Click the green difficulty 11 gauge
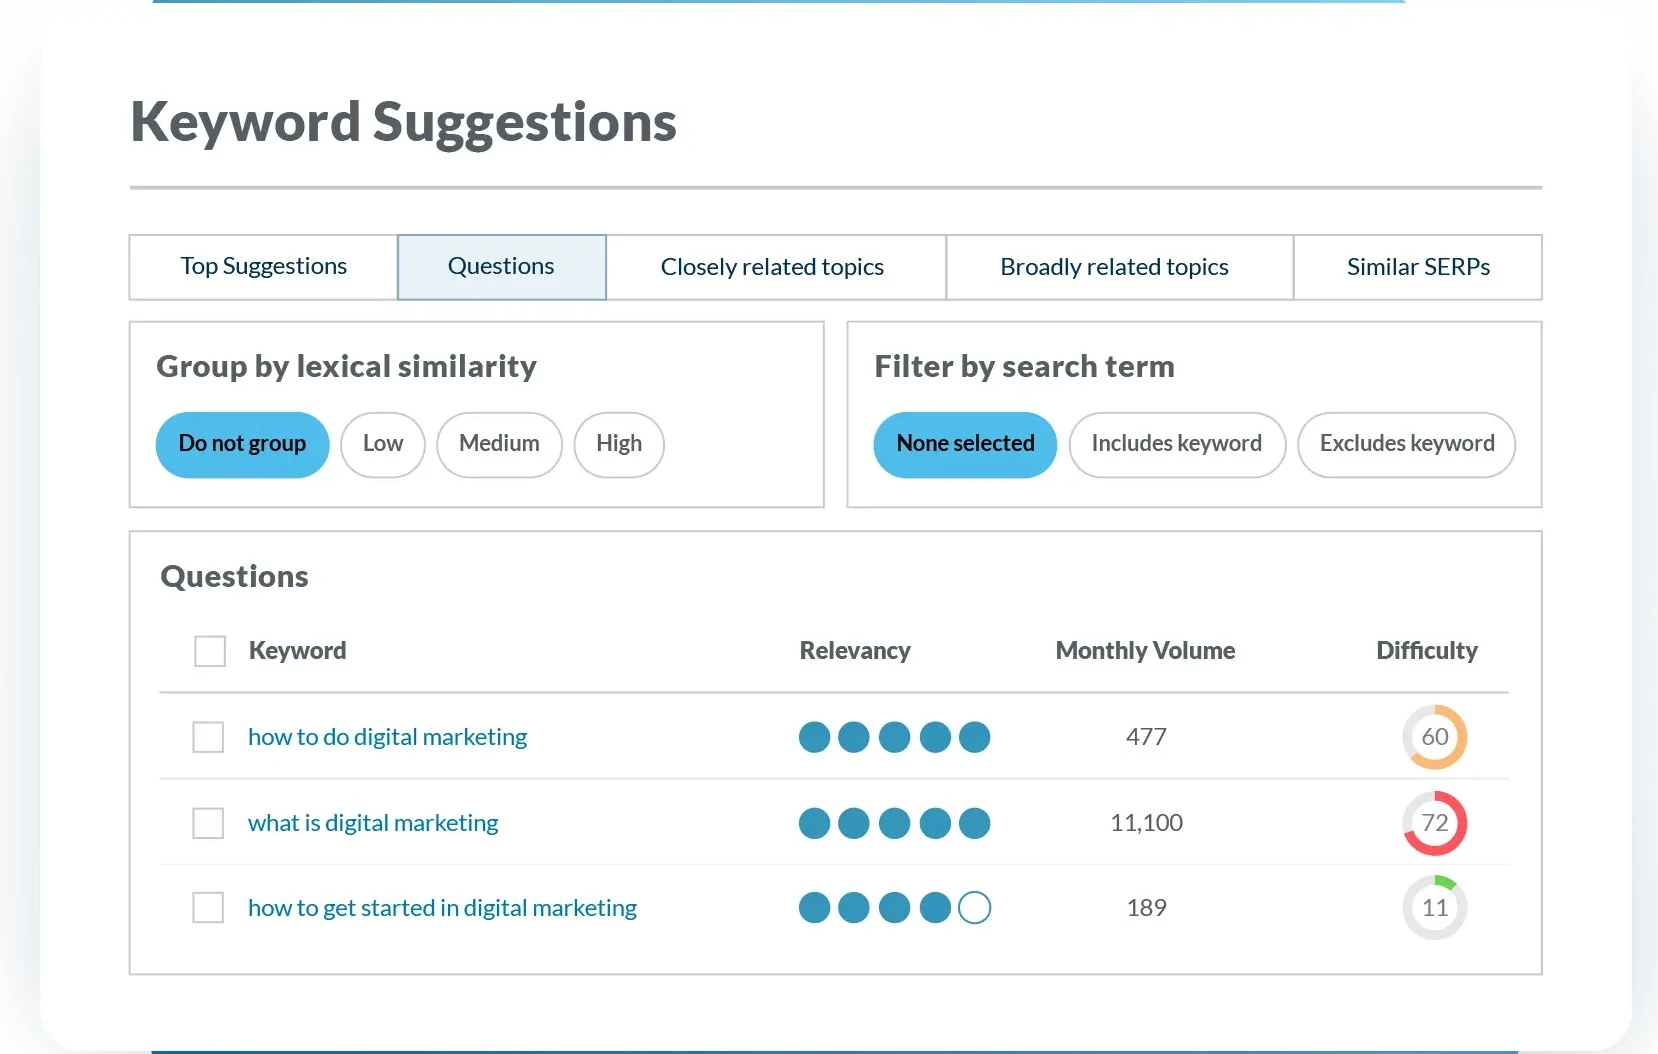The height and width of the screenshot is (1054, 1658). click(1434, 908)
